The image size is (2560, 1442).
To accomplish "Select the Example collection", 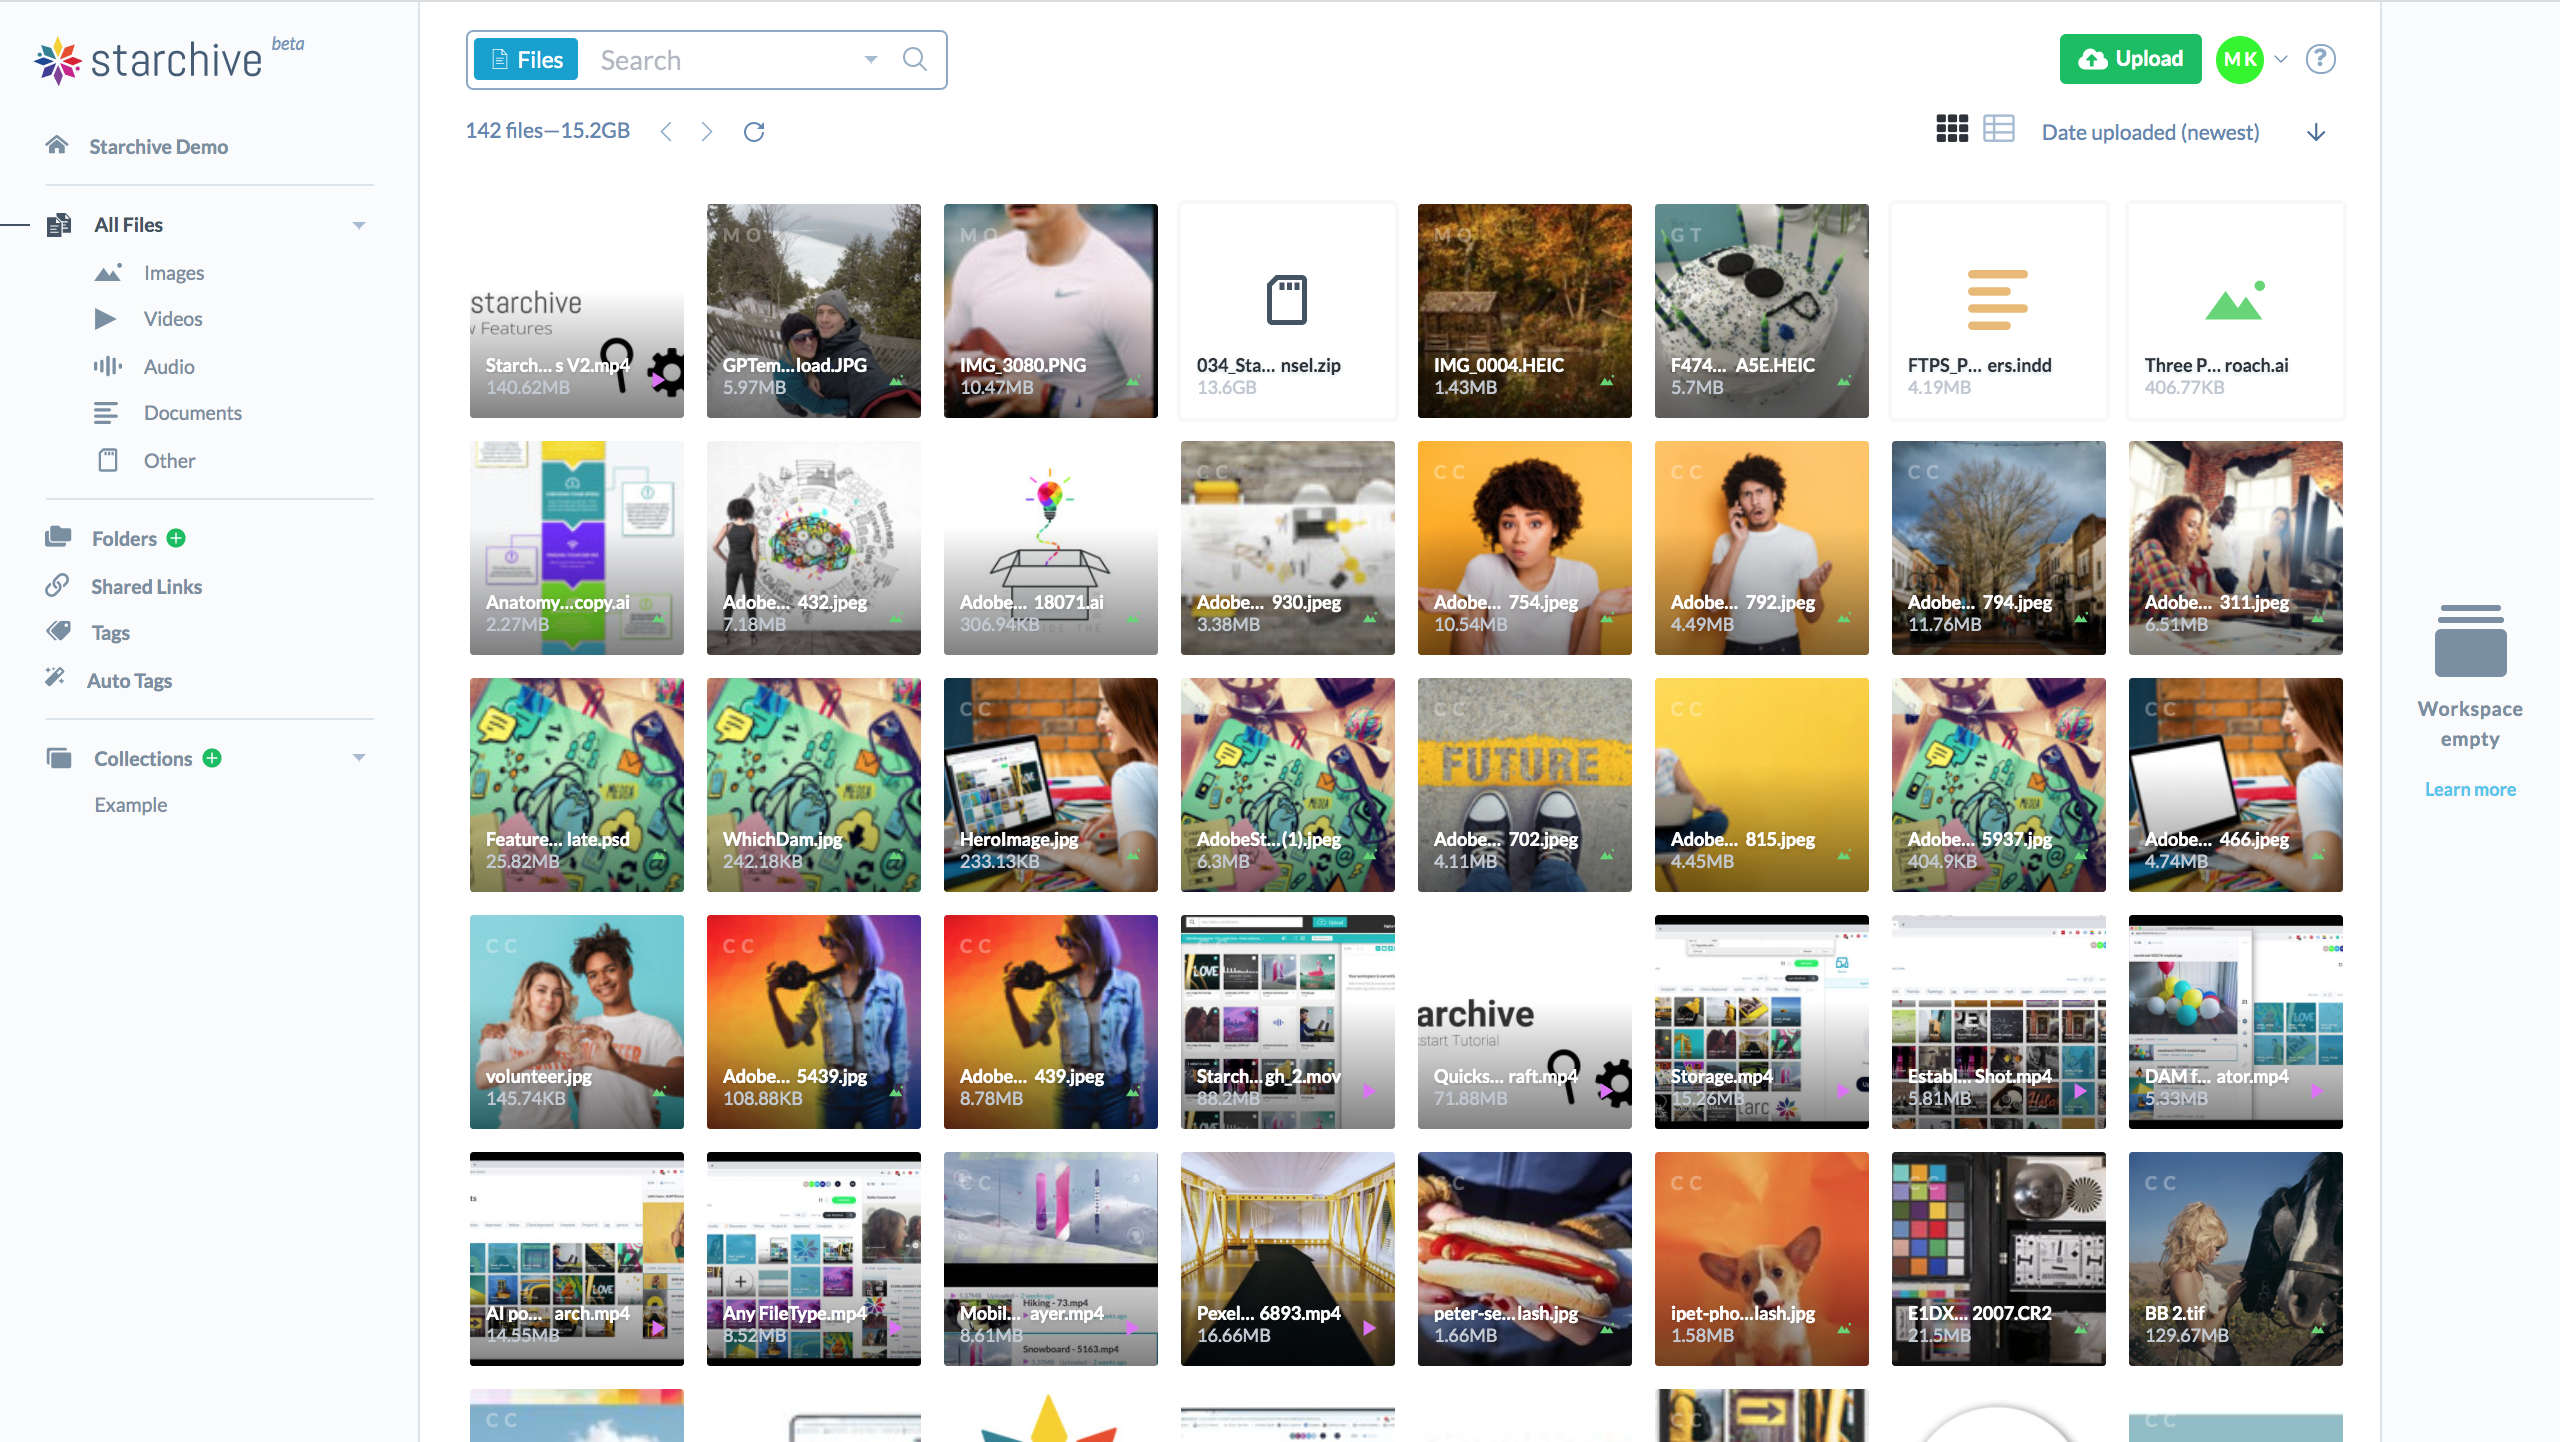I will point(130,804).
